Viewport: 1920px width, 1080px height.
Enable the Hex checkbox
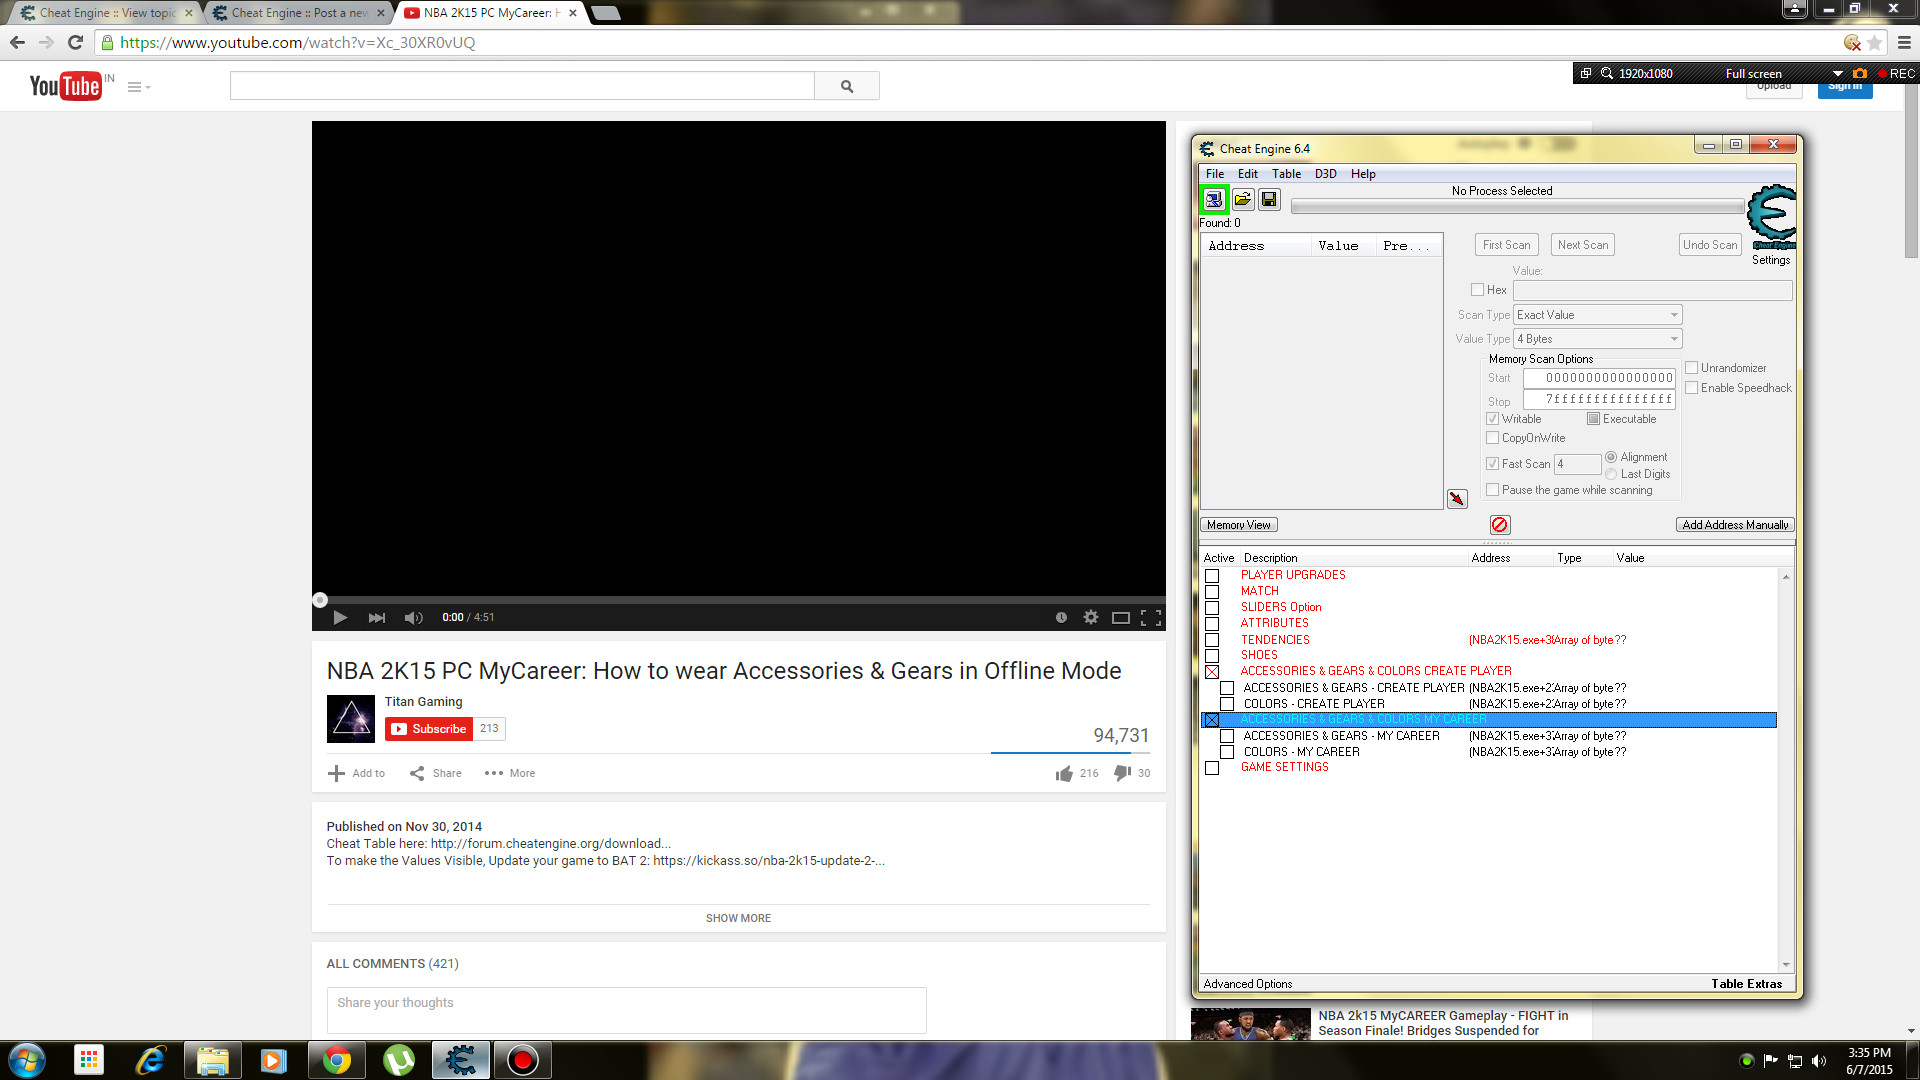click(x=1477, y=290)
